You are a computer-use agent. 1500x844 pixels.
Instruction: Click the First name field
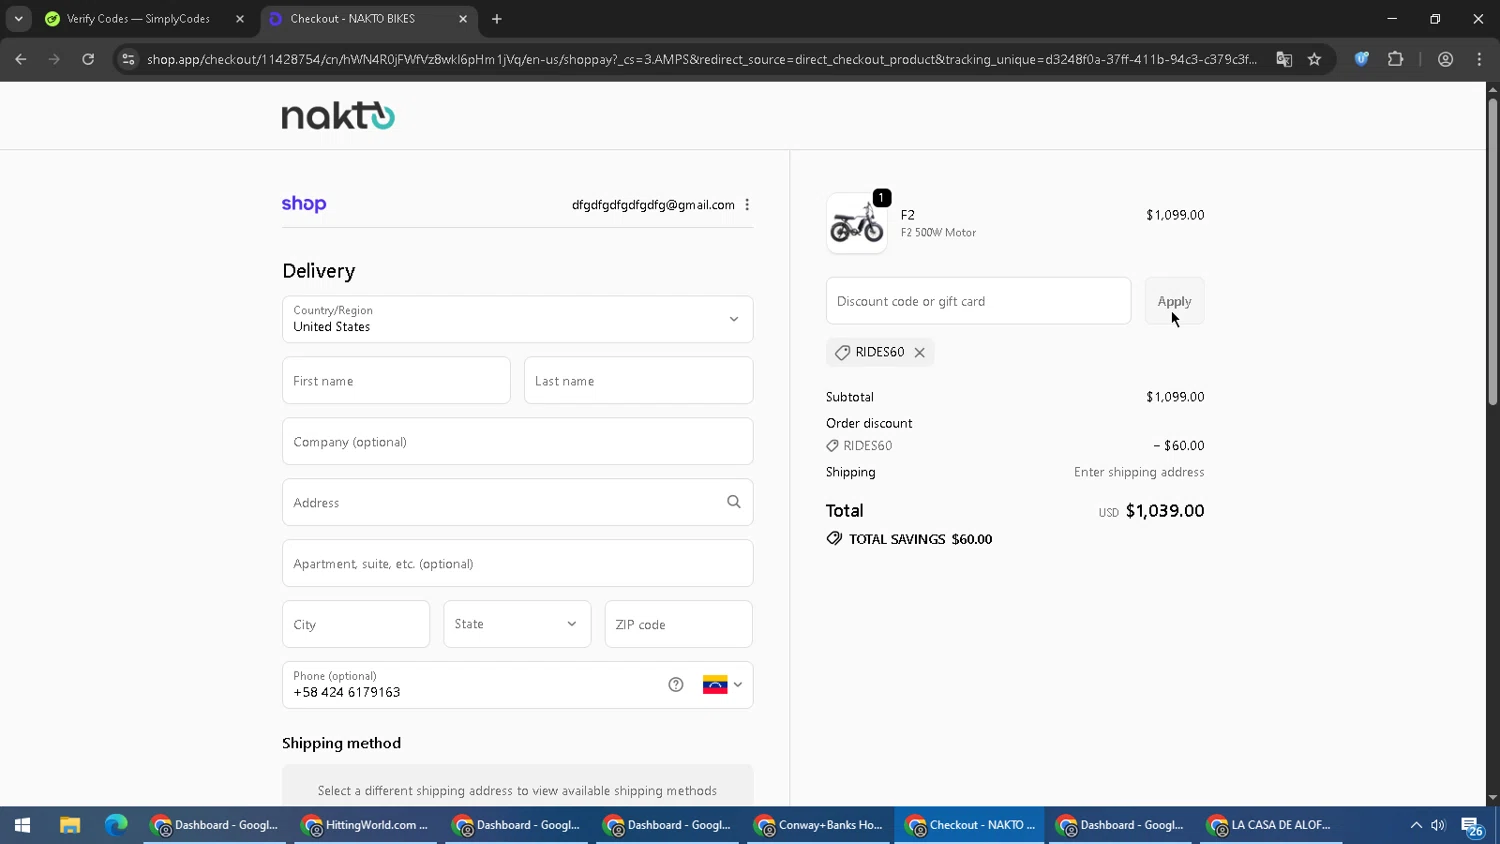(396, 381)
